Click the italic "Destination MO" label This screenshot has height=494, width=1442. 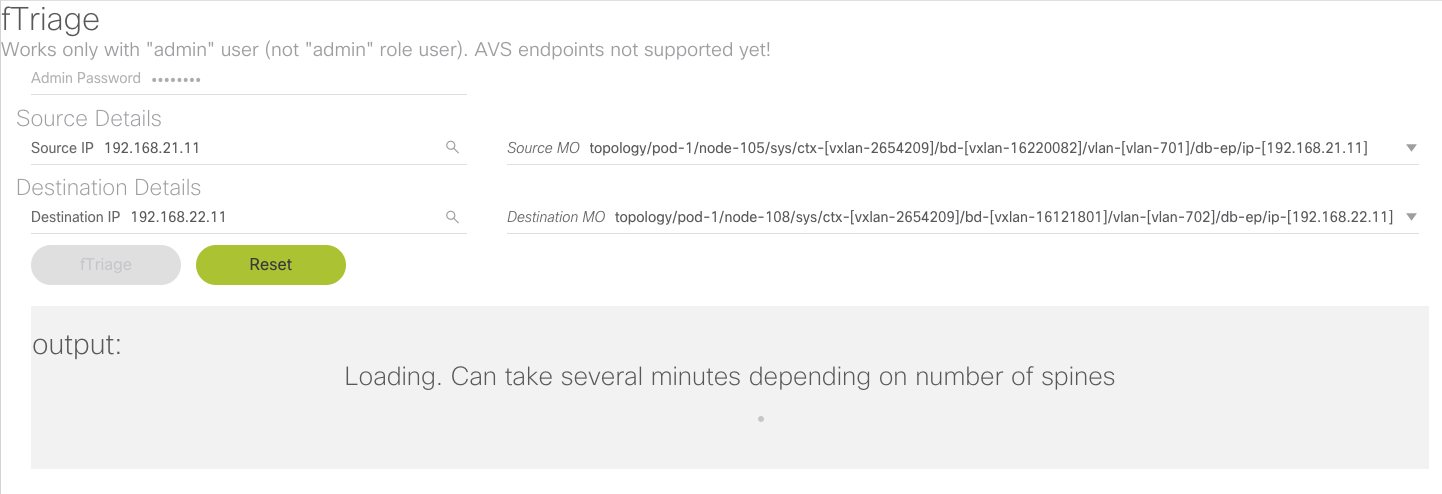click(x=556, y=217)
